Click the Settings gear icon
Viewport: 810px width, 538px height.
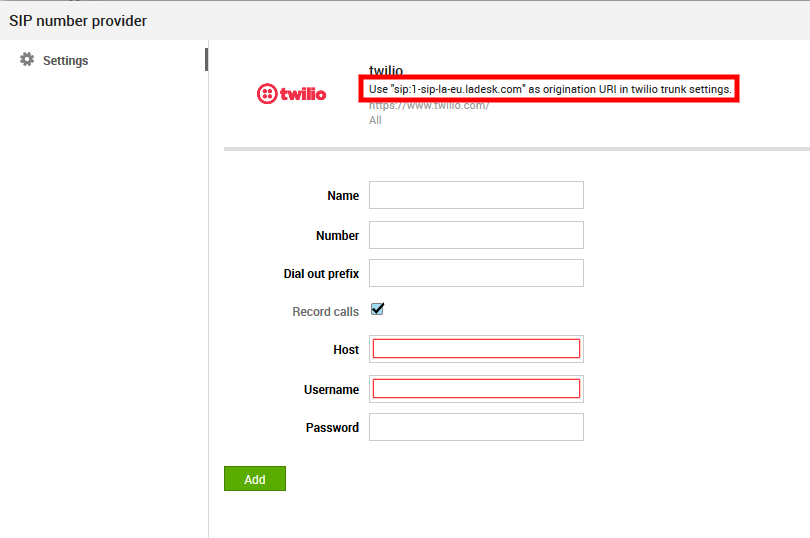(27, 60)
